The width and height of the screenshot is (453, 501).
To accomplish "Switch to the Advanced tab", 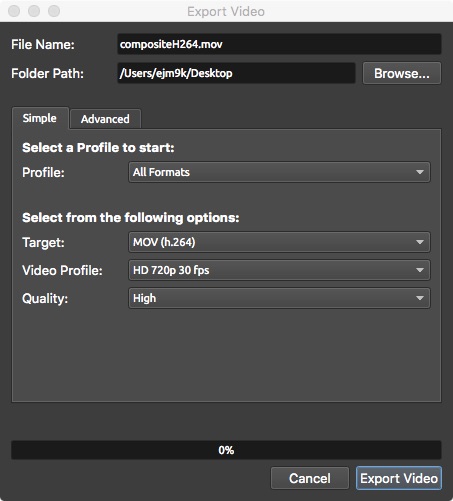I will point(105,119).
